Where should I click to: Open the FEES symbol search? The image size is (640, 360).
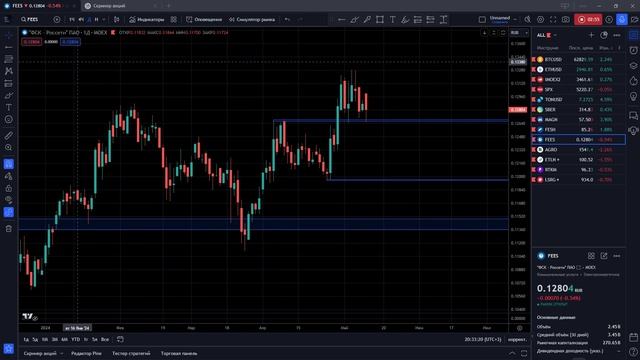point(30,19)
